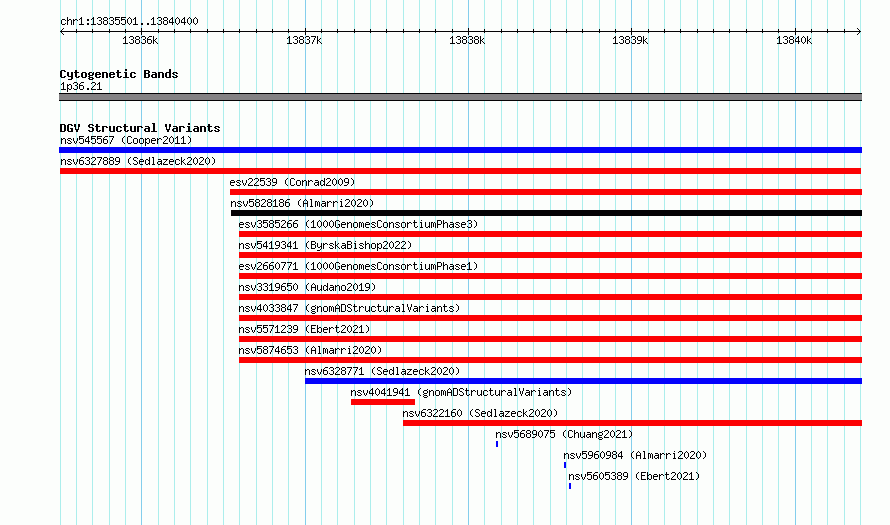Screen dimensions: 890x525
Task: Open nsv6322160 (Sedlazeck2020) label
Action: pyautogui.click(x=480, y=413)
